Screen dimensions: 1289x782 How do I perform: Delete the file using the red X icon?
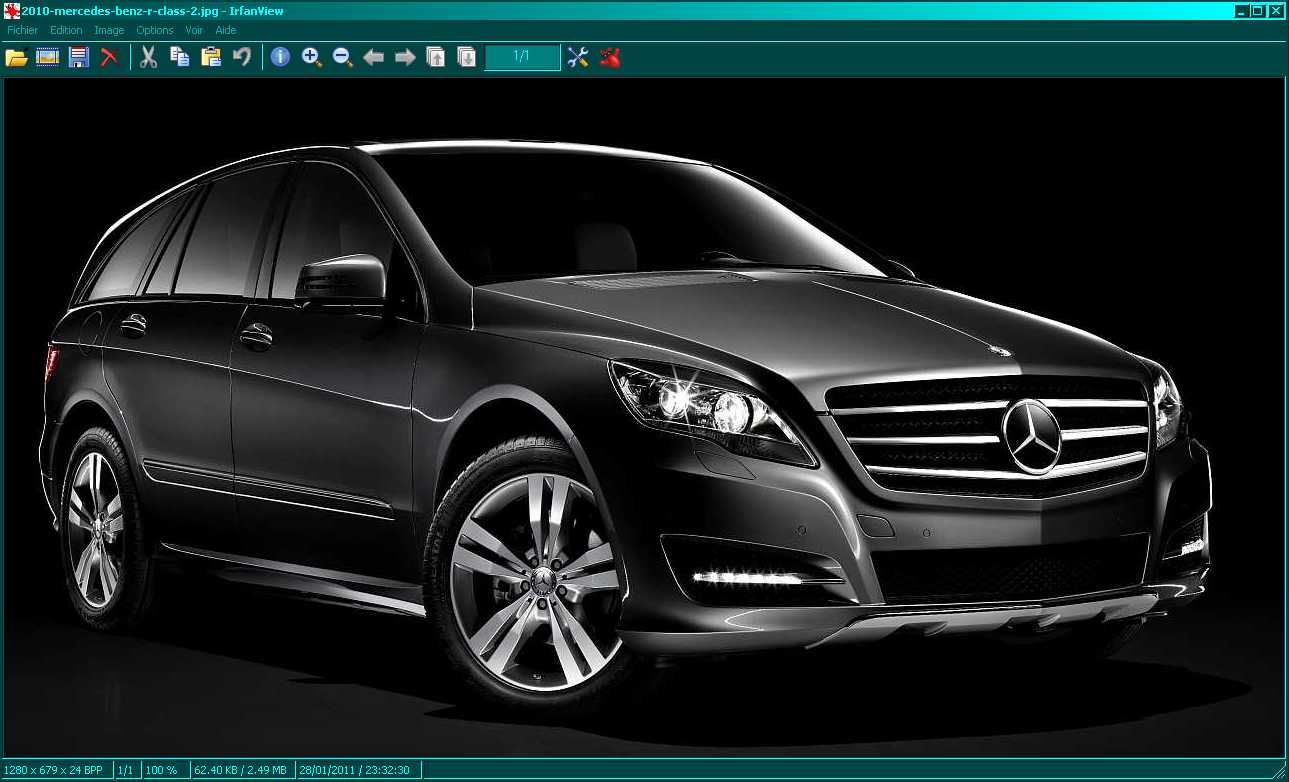[x=109, y=57]
